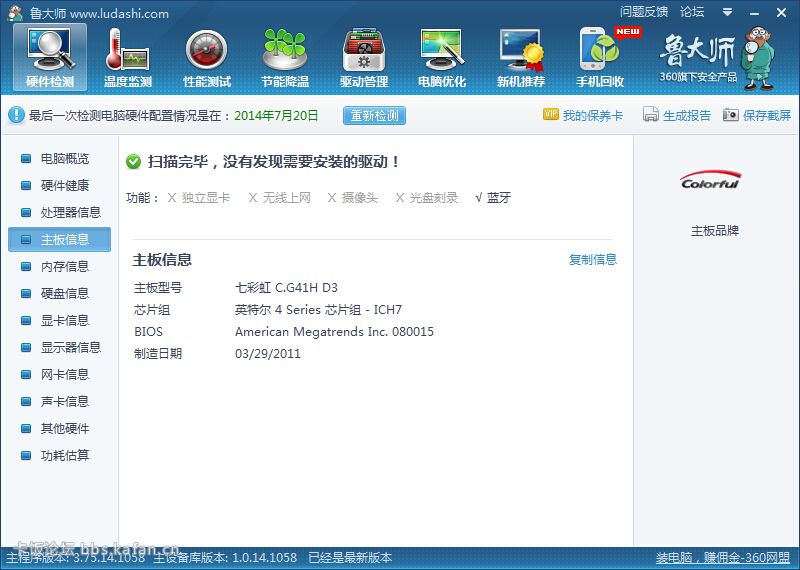Screen dimensions: 800x570
Task: Click the VIP badge icon
Action: point(551,114)
